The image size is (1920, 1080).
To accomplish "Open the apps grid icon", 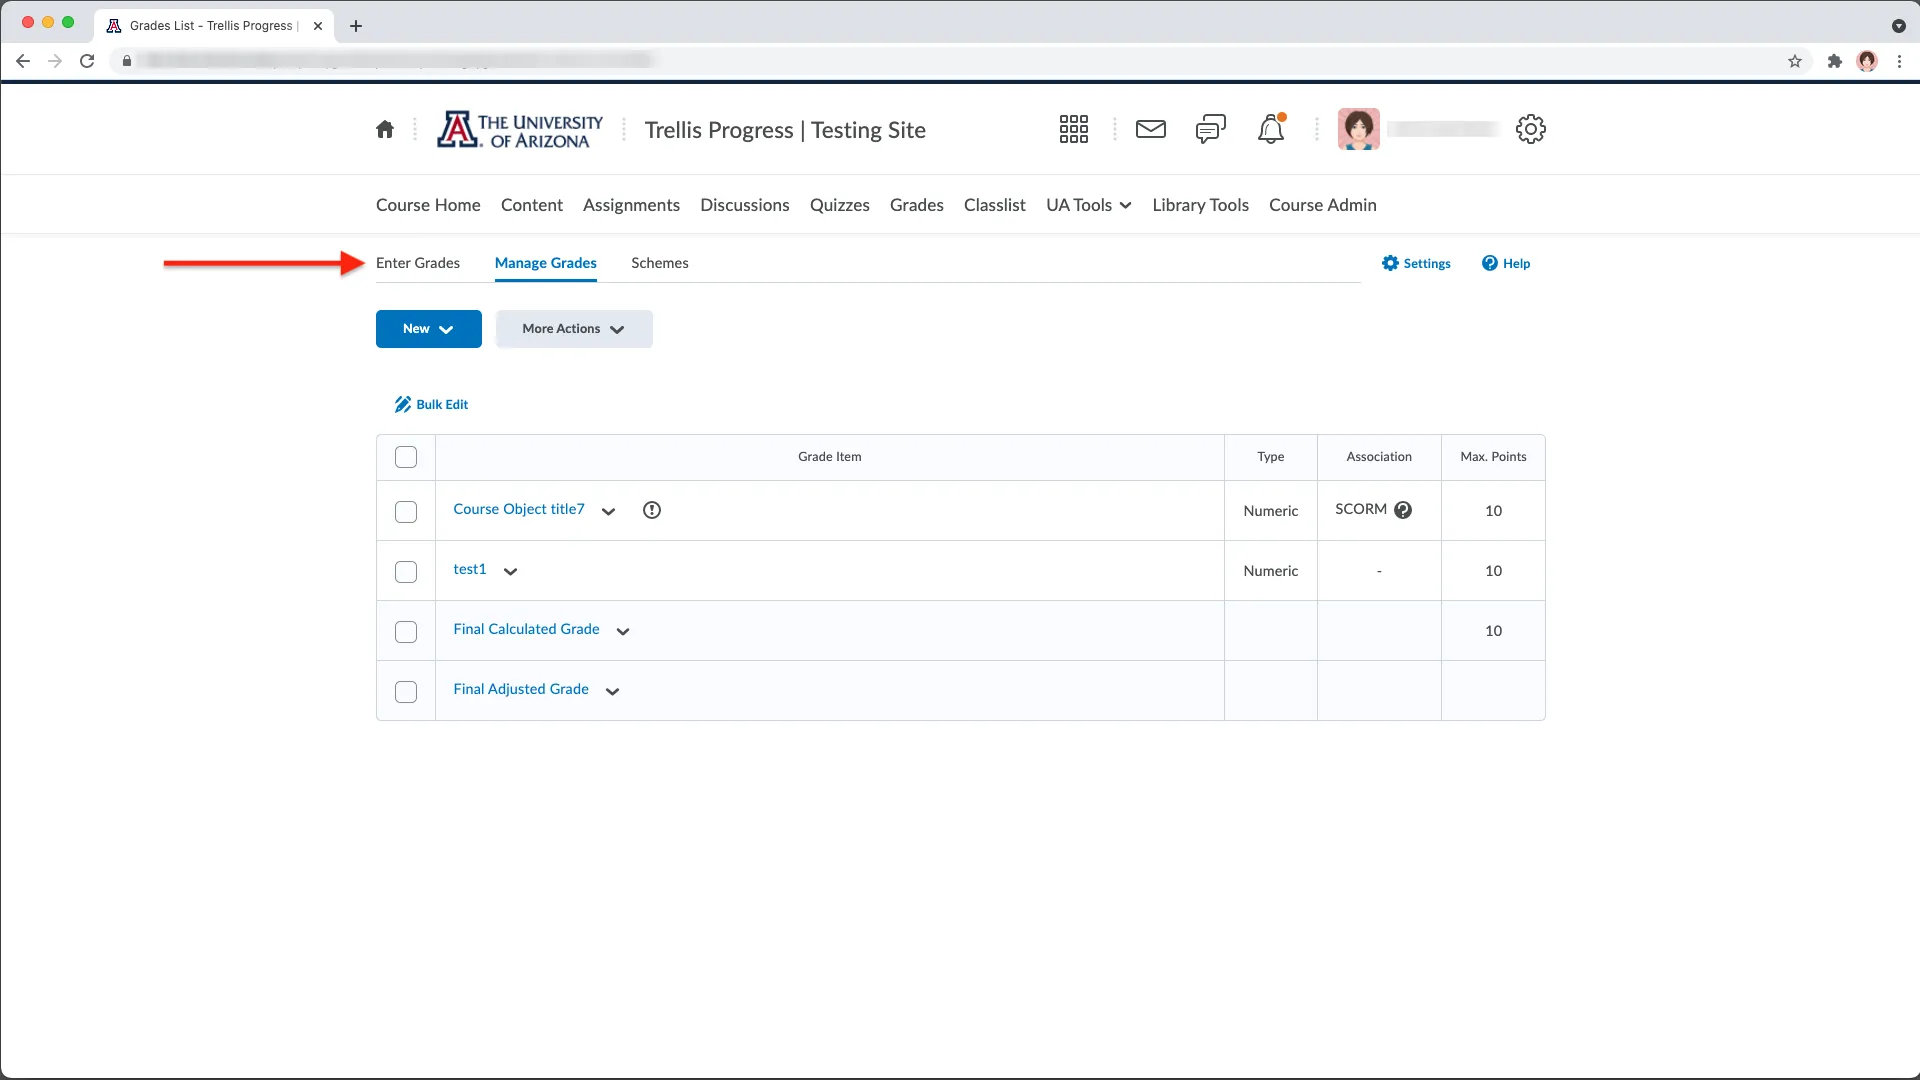I will [1073, 128].
